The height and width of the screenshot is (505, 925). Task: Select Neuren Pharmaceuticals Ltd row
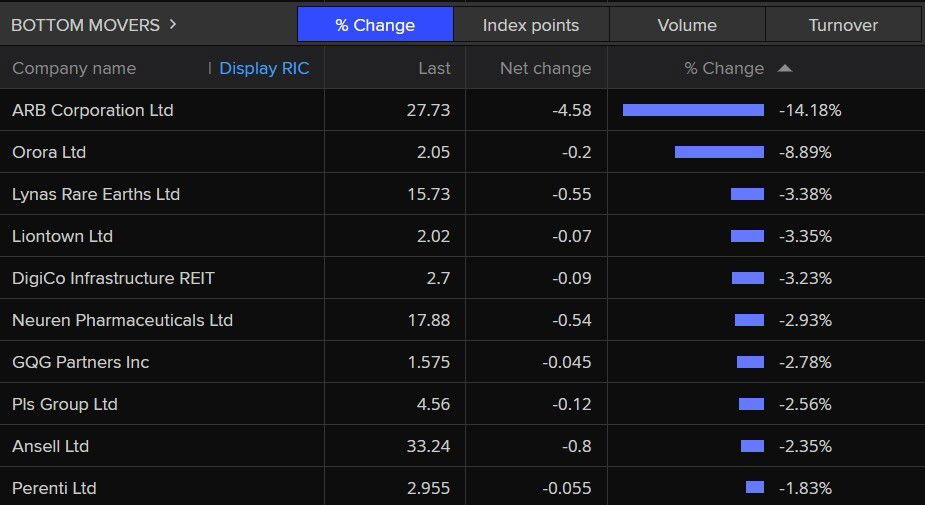click(x=122, y=320)
